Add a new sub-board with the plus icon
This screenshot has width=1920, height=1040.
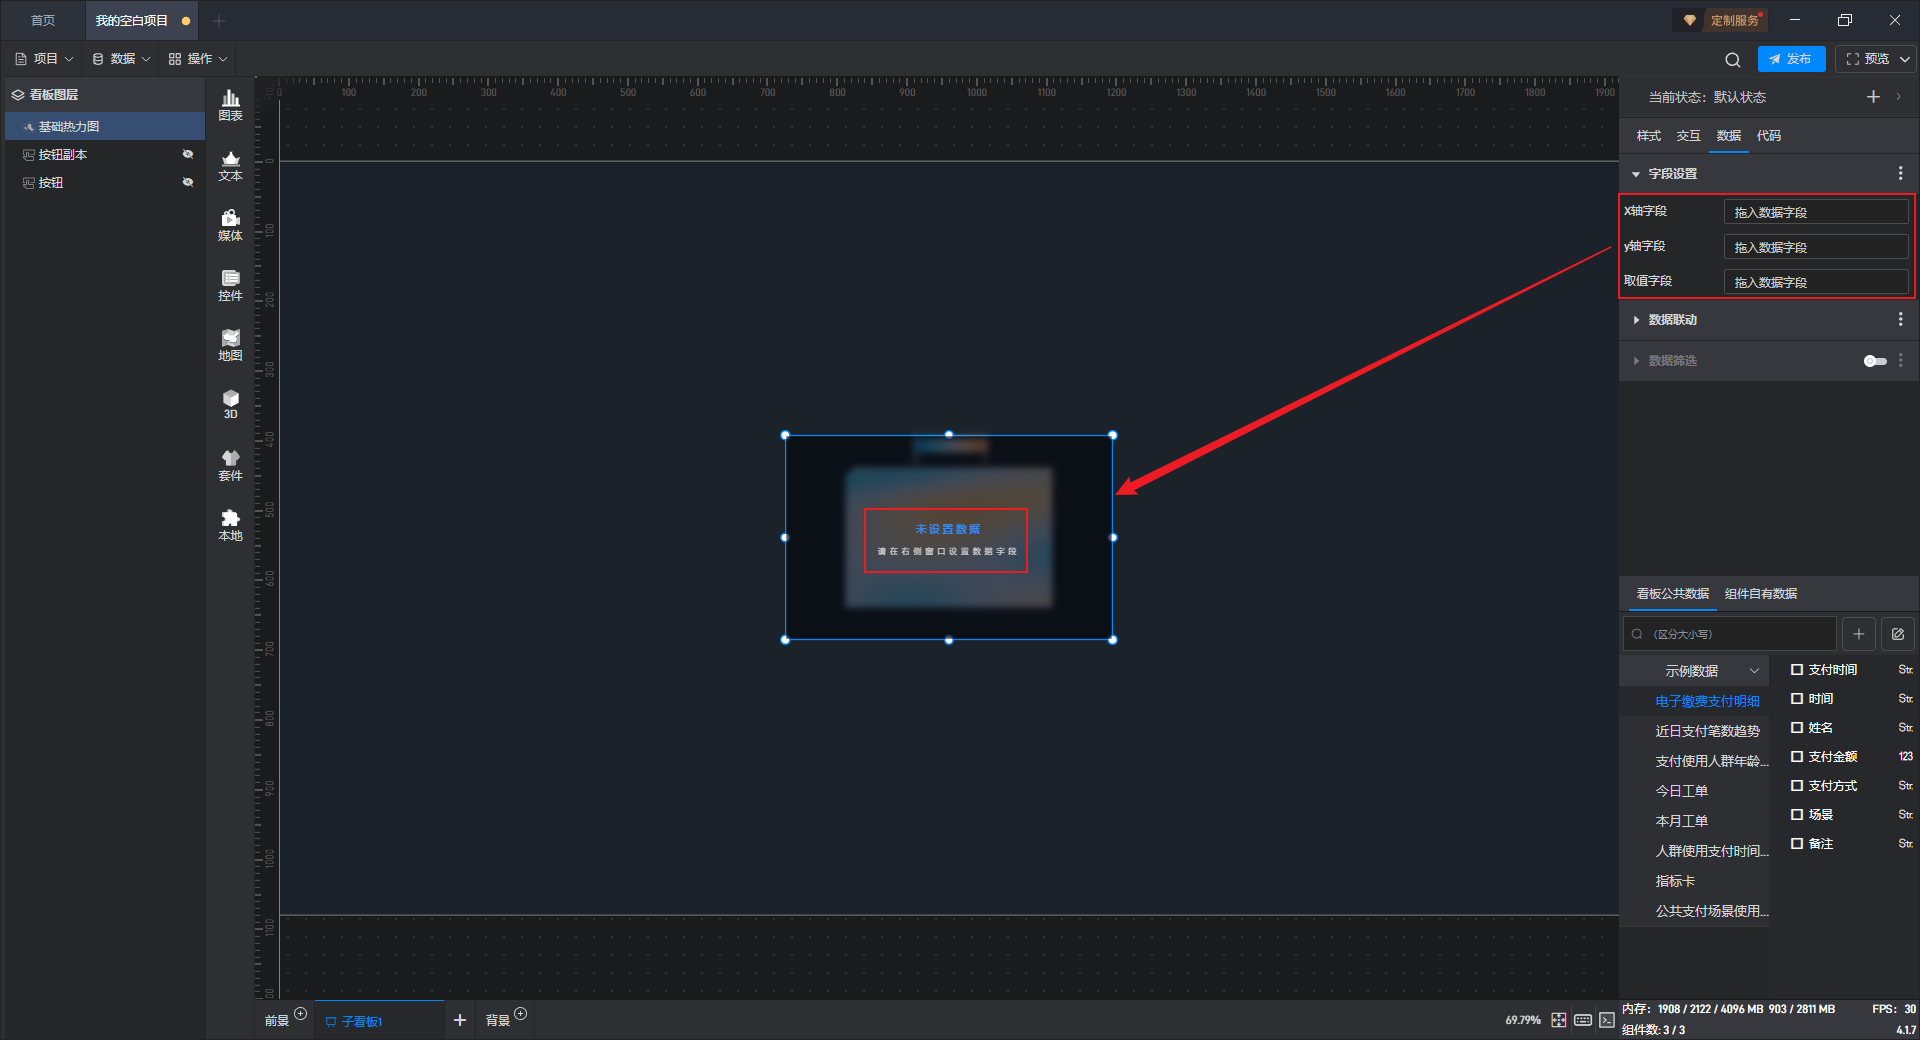[x=460, y=1020]
